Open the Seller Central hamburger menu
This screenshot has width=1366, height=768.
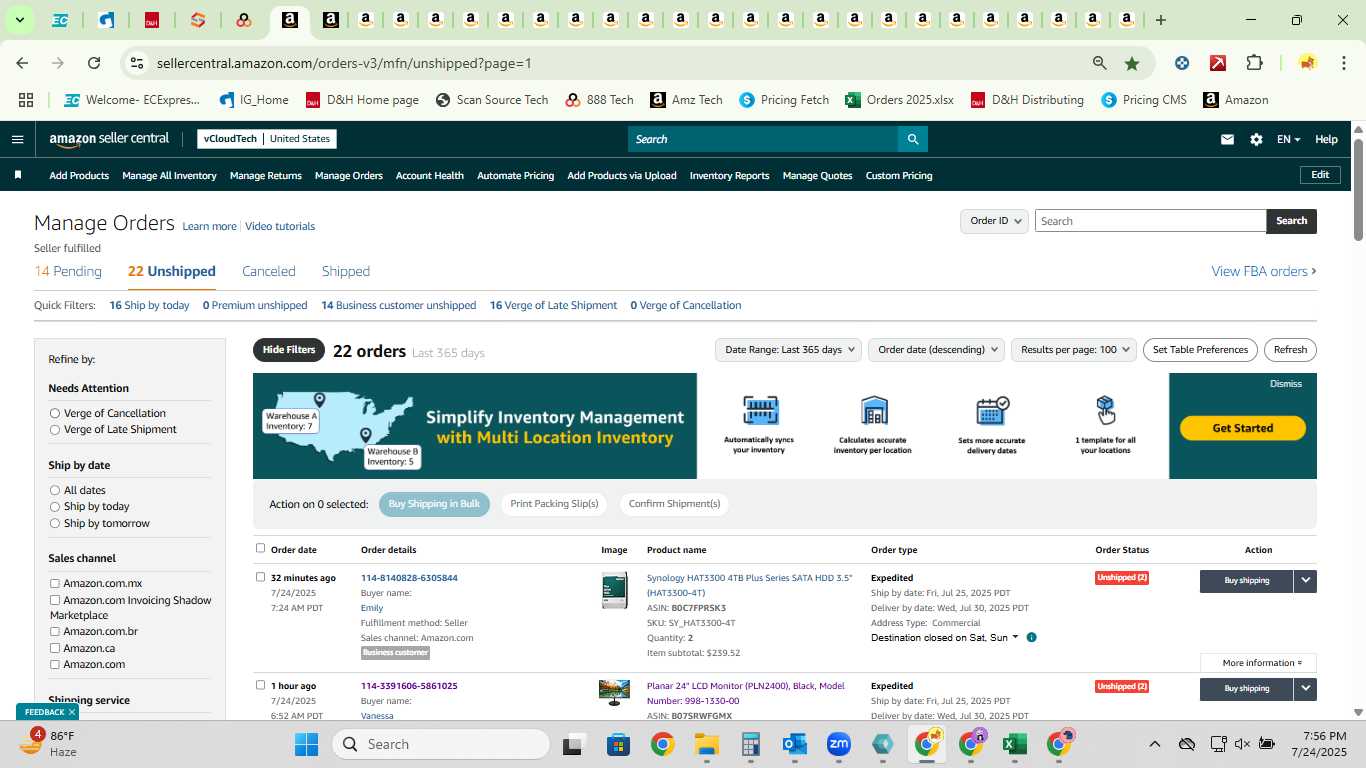(x=17, y=139)
